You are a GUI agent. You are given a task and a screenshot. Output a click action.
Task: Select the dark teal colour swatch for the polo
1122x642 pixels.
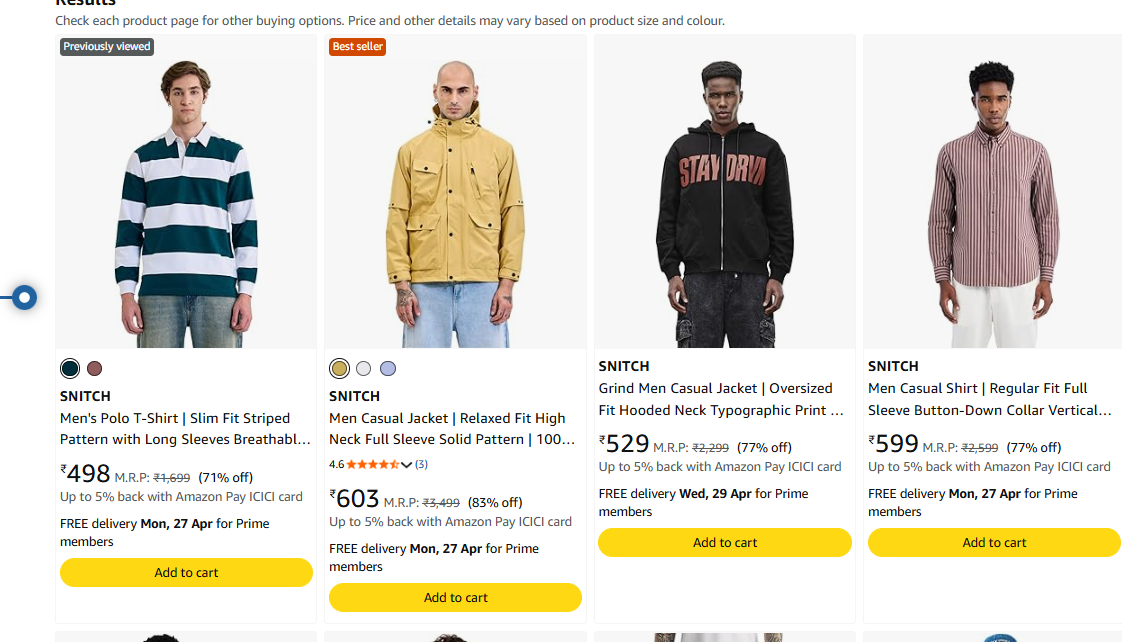point(70,368)
